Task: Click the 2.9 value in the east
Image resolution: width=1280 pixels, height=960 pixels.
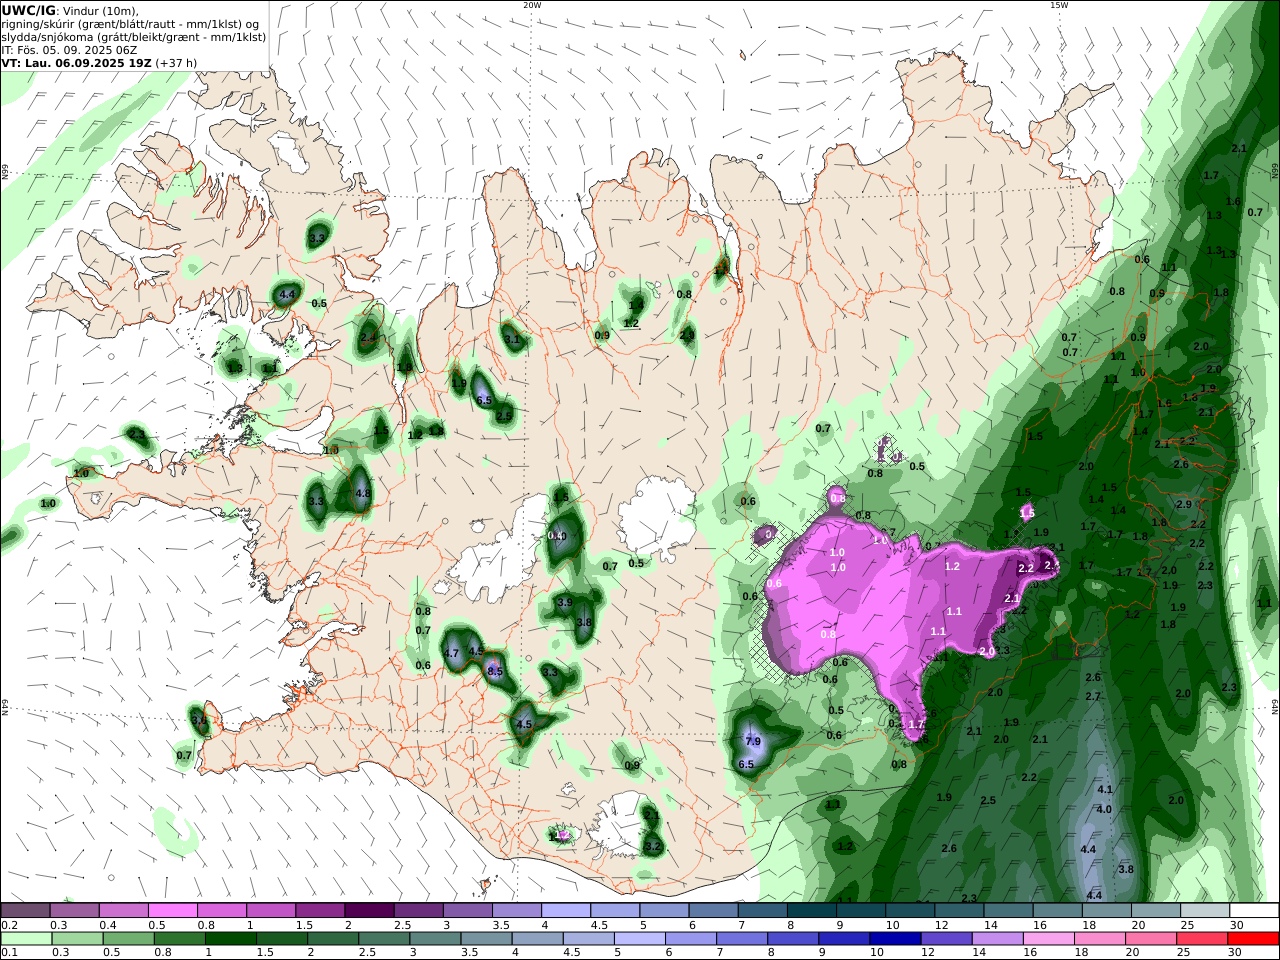Action: (x=1184, y=504)
